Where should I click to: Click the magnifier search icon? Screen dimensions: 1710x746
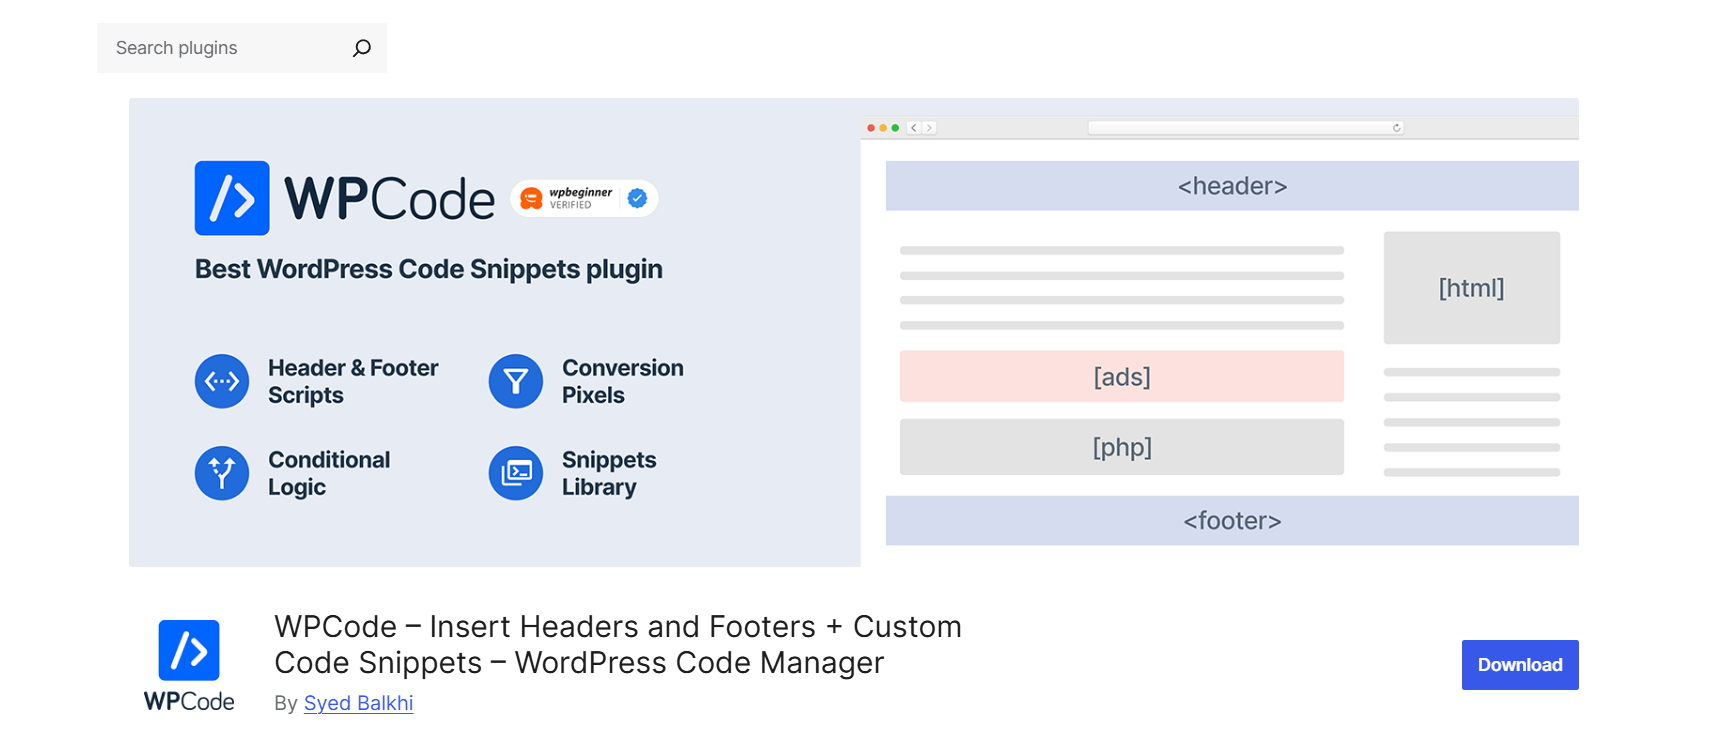(362, 48)
